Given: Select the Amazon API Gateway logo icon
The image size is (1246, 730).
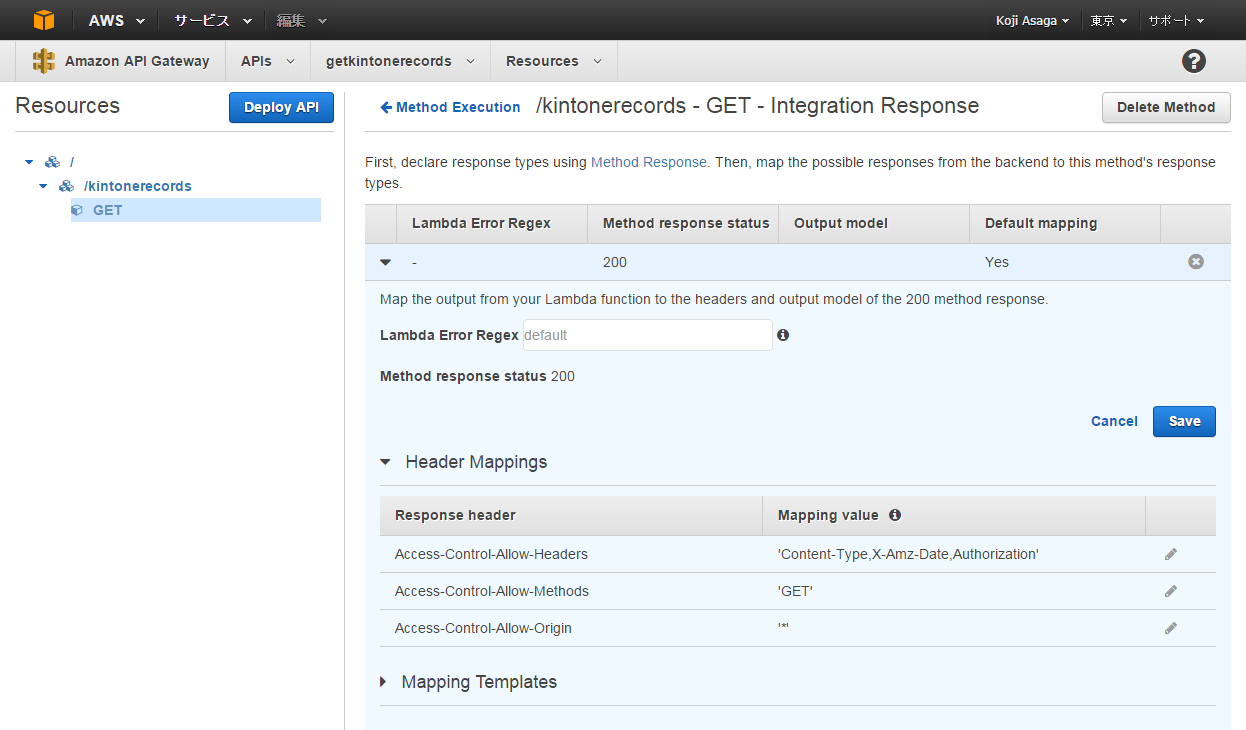Looking at the screenshot, I should [44, 60].
